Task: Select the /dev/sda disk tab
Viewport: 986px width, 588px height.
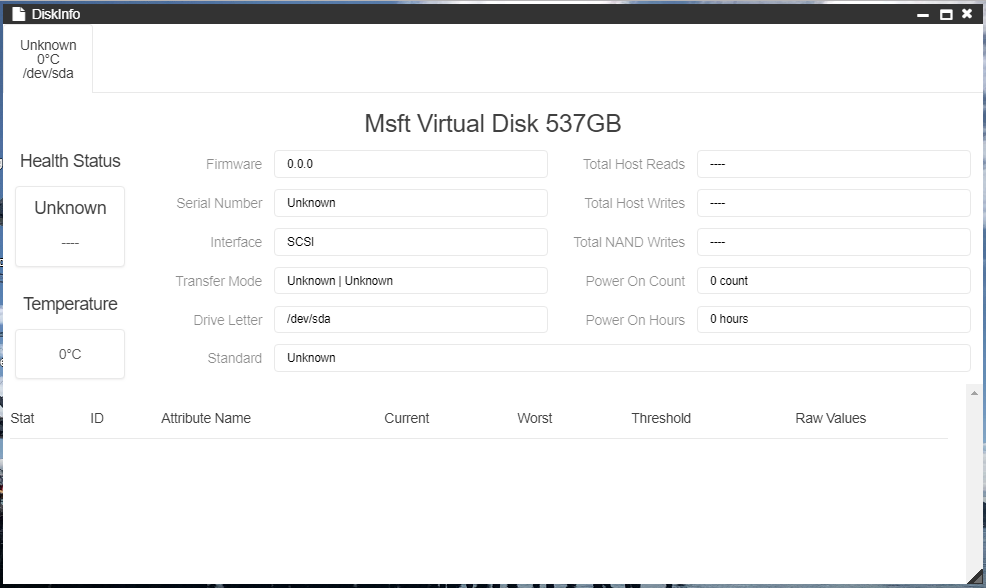Action: 48,59
